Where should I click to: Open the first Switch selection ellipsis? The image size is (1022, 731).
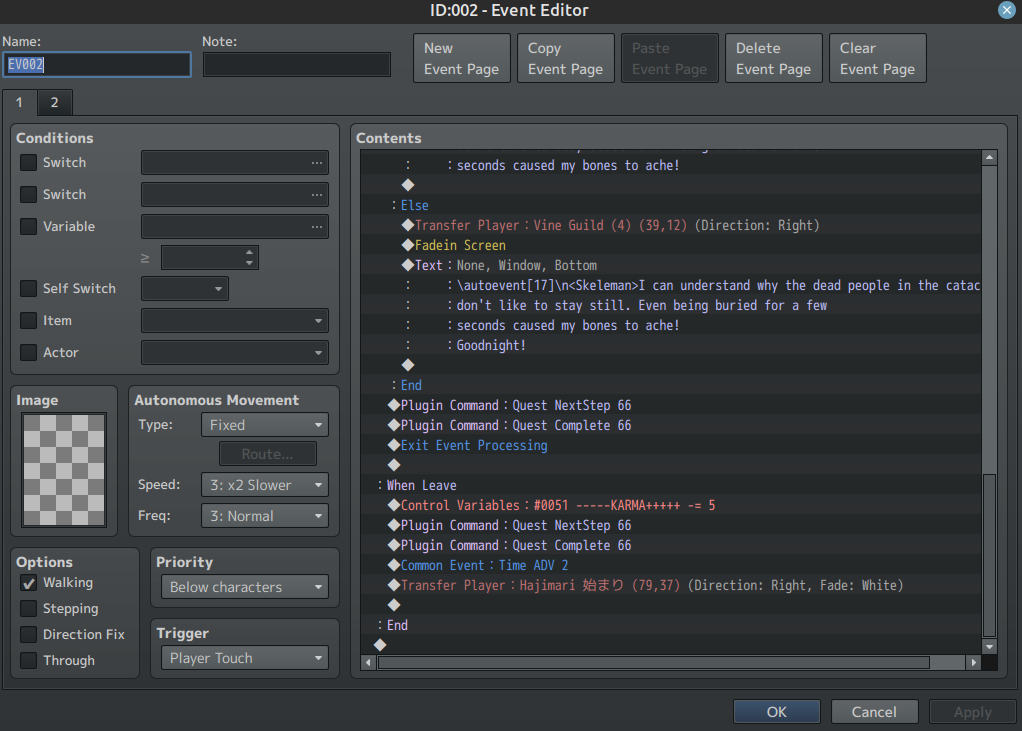tap(317, 163)
